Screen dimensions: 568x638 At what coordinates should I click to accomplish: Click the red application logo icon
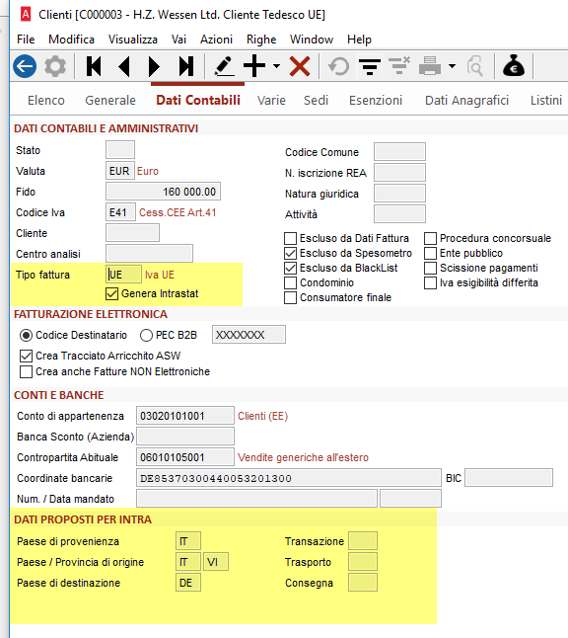pos(25,14)
